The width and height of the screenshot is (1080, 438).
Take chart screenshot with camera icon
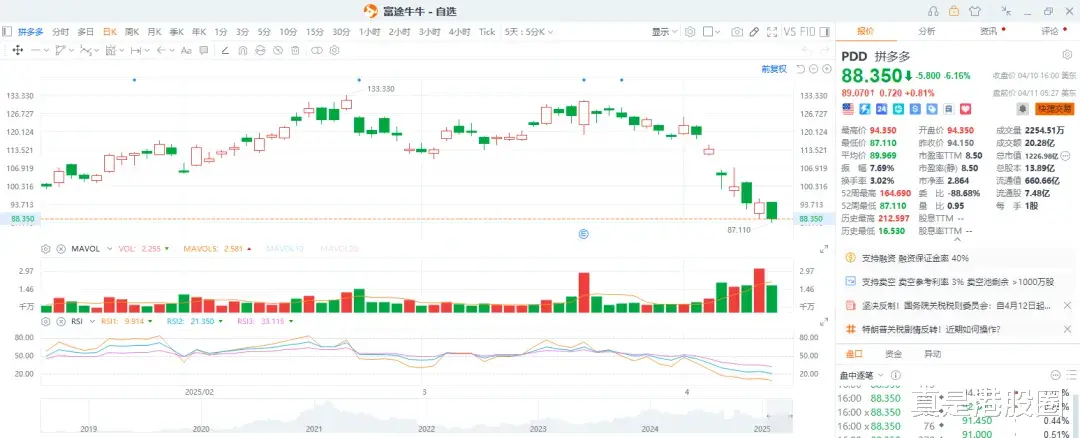(737, 32)
